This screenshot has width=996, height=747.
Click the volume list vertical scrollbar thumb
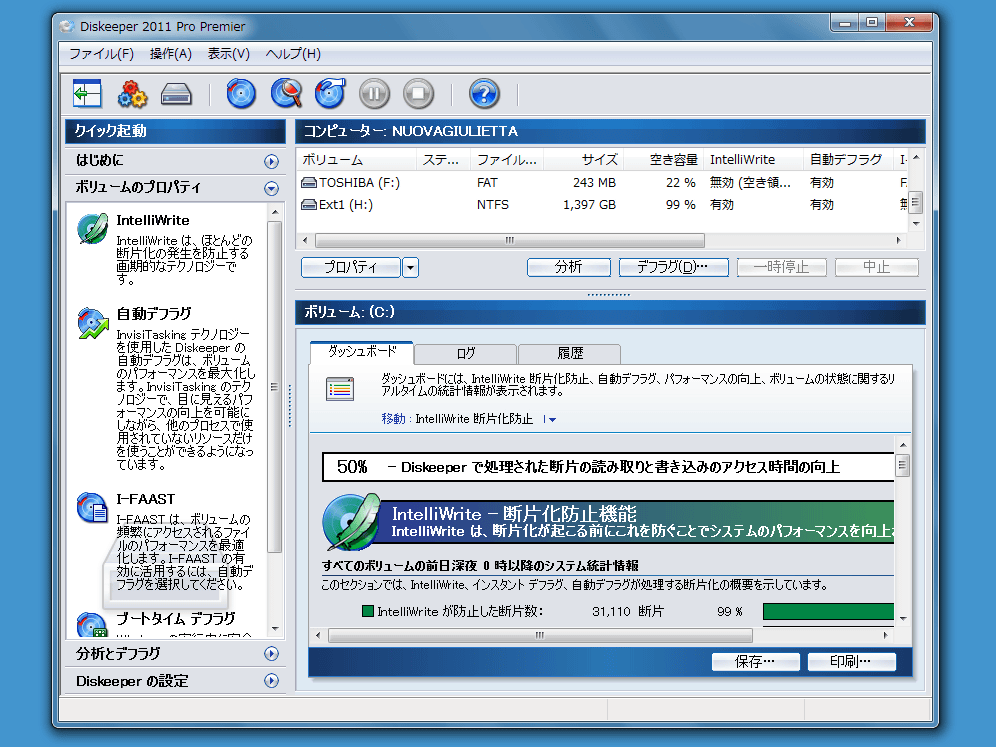point(915,203)
